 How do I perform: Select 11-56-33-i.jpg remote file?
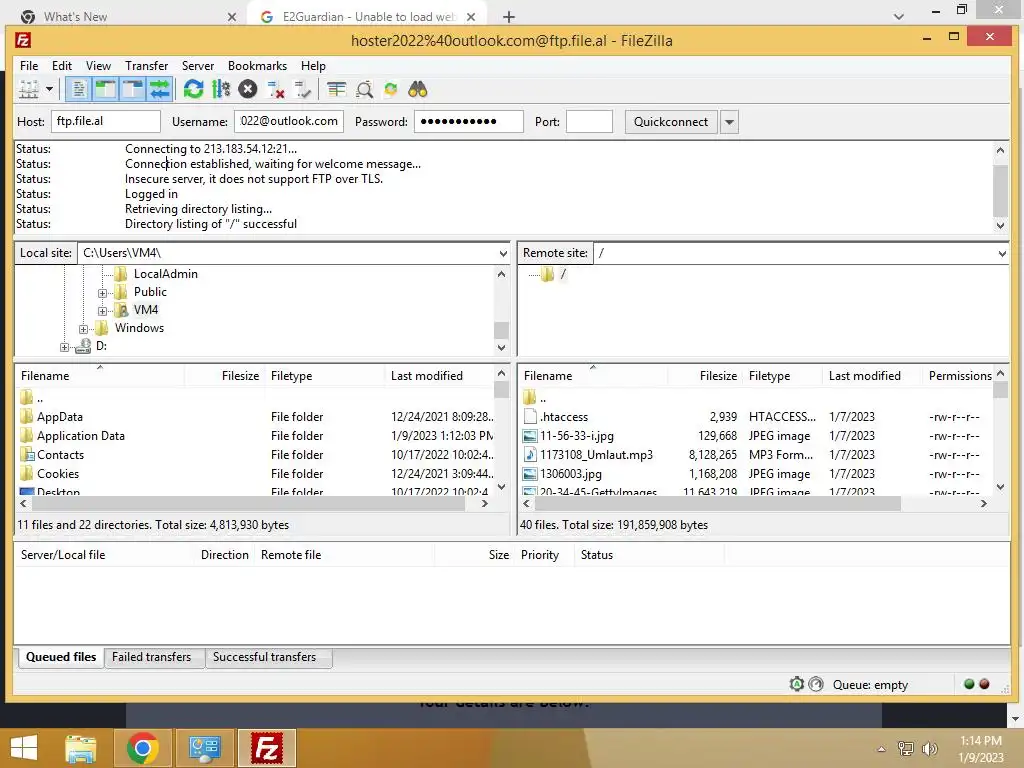(758, 436)
